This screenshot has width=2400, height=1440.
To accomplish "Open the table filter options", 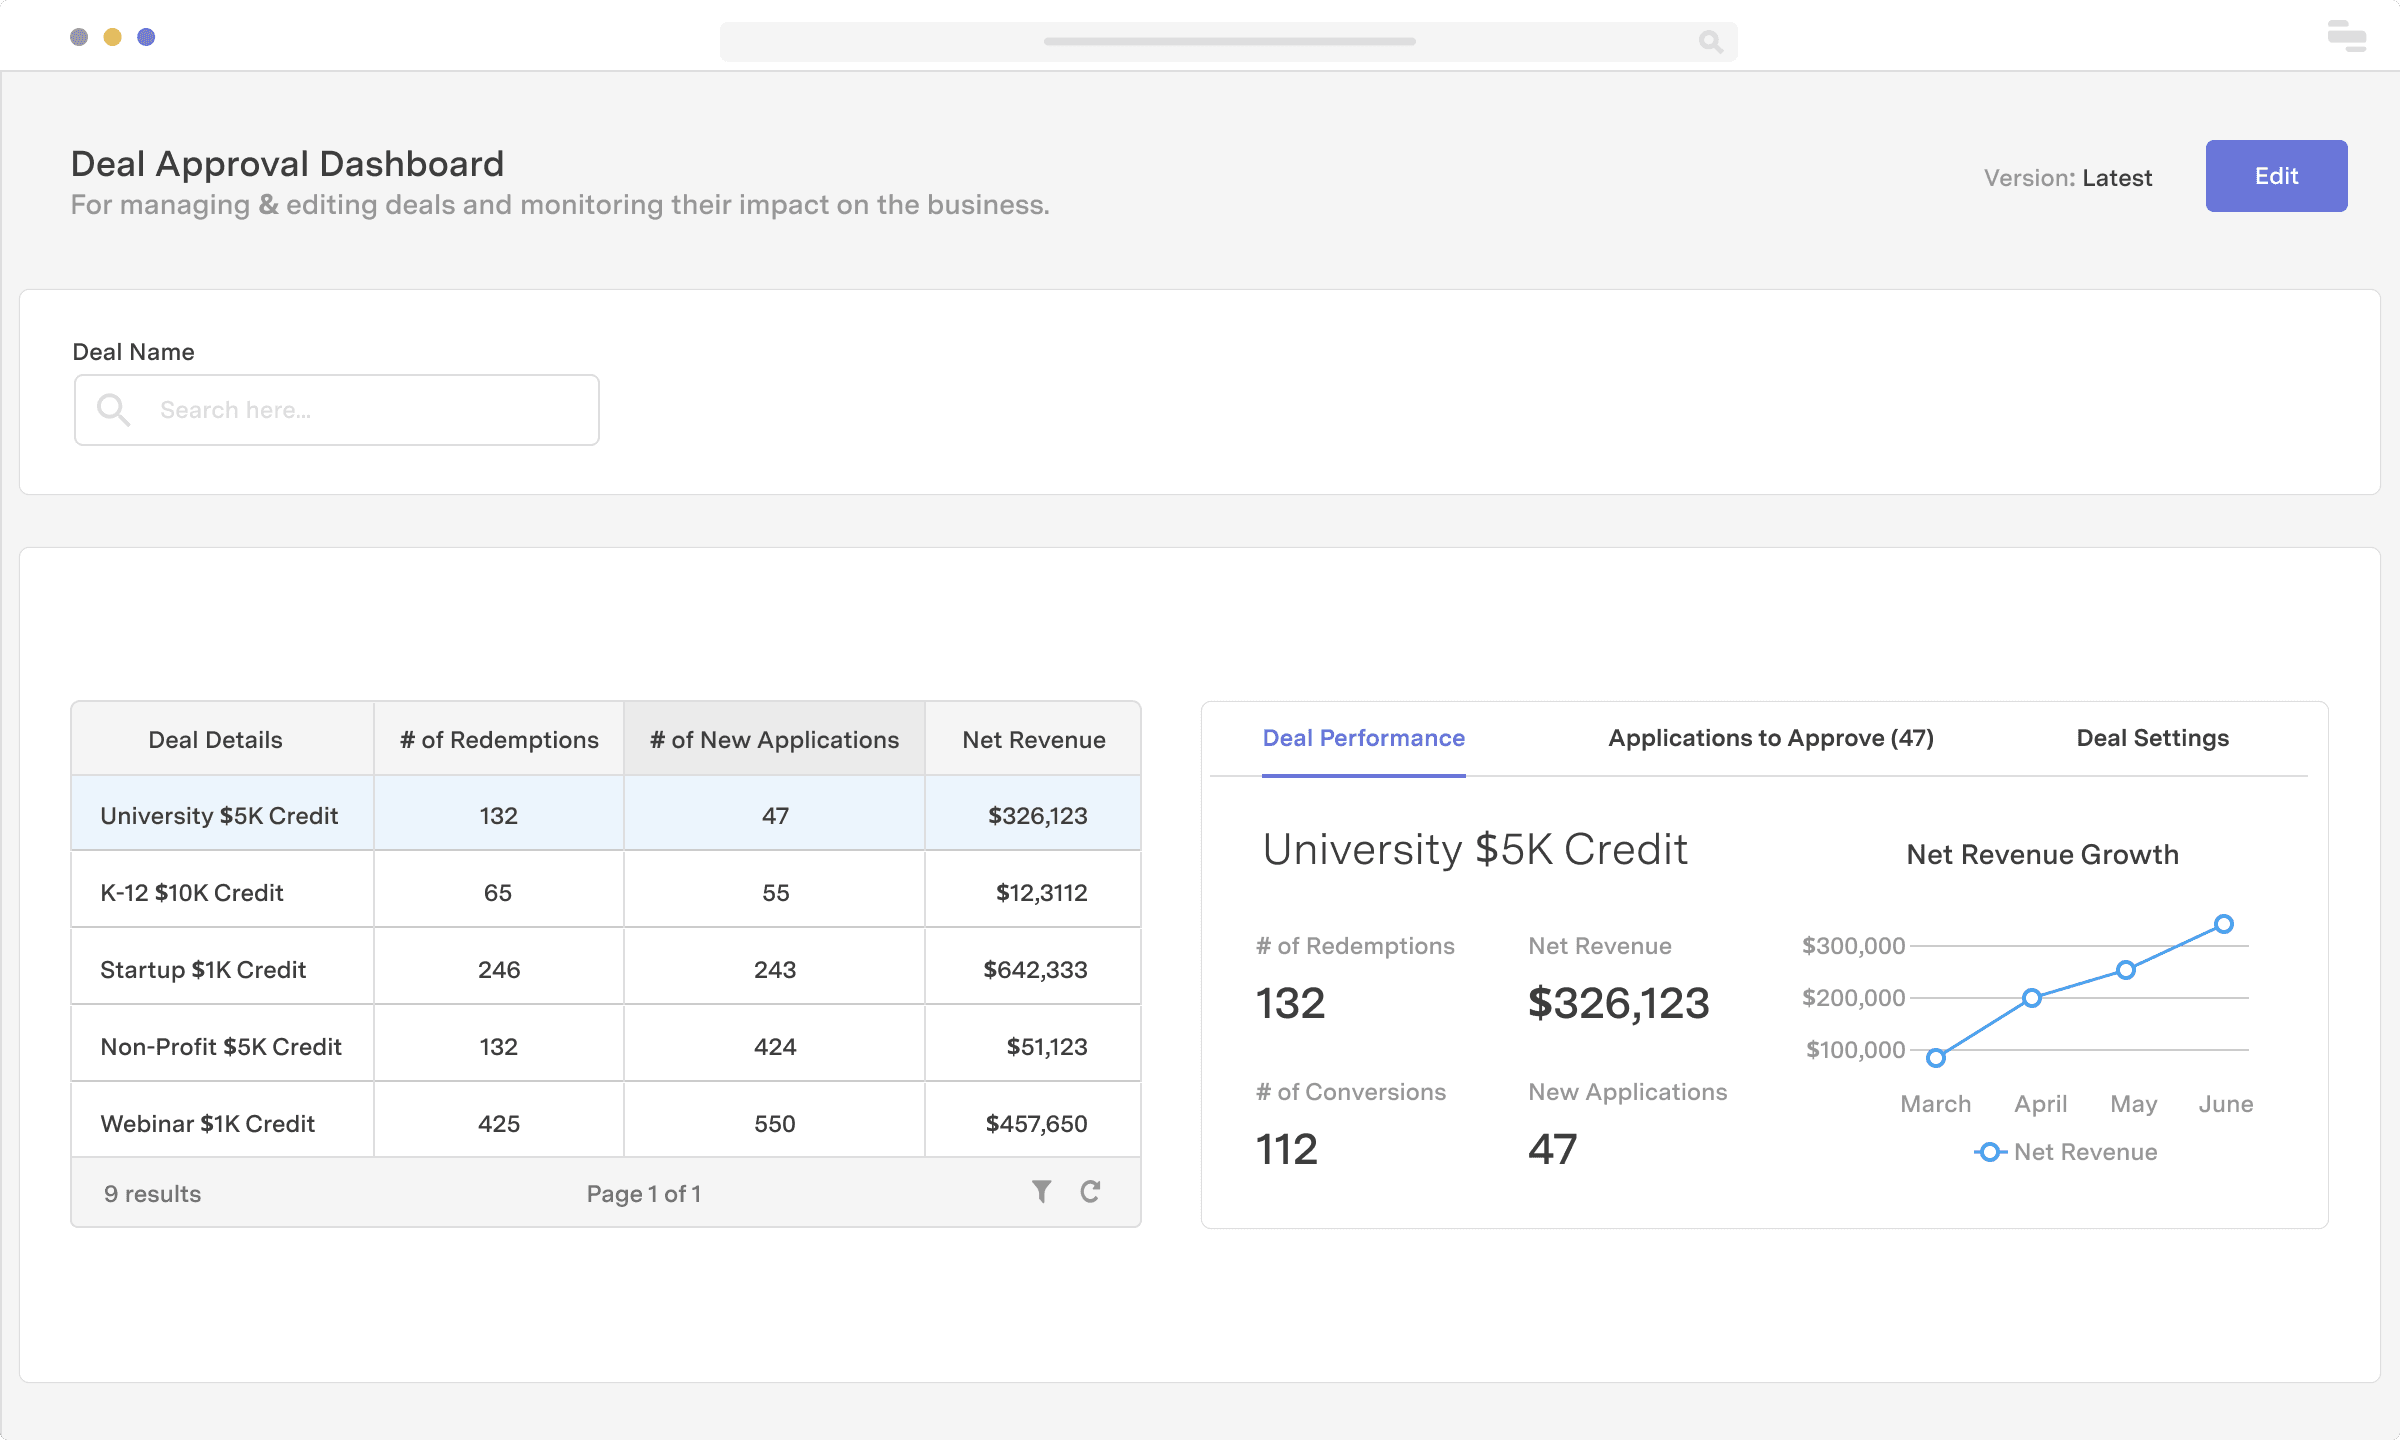I will pyautogui.click(x=1040, y=1192).
